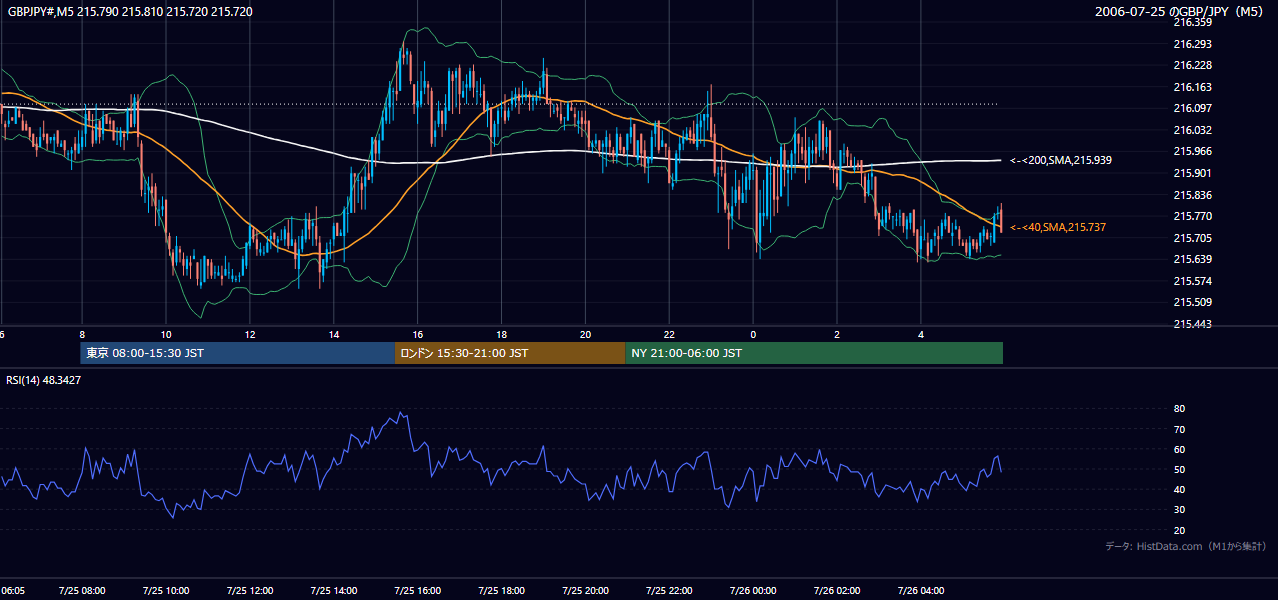Select the NY 21:00-06:00 JST session bar
Screen dimensions: 1278x600
[x=814, y=353]
